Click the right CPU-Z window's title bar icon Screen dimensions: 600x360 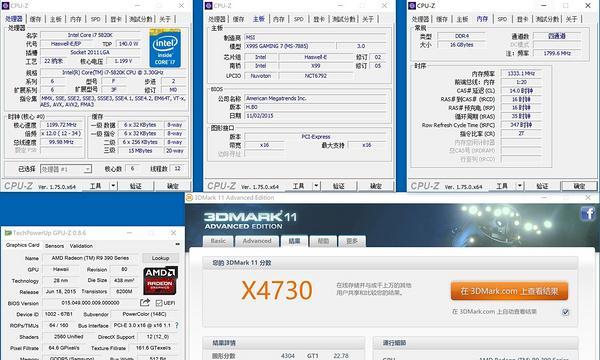click(x=412, y=5)
